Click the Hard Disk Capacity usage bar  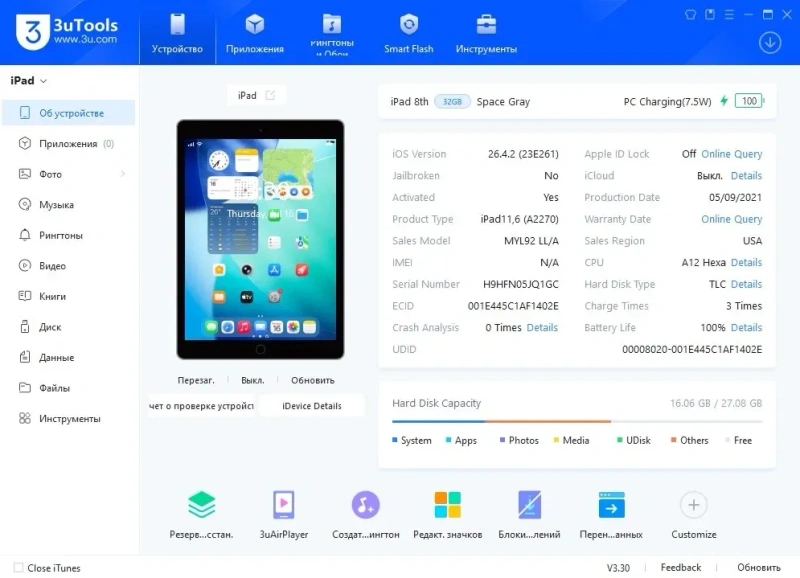[x=577, y=421]
